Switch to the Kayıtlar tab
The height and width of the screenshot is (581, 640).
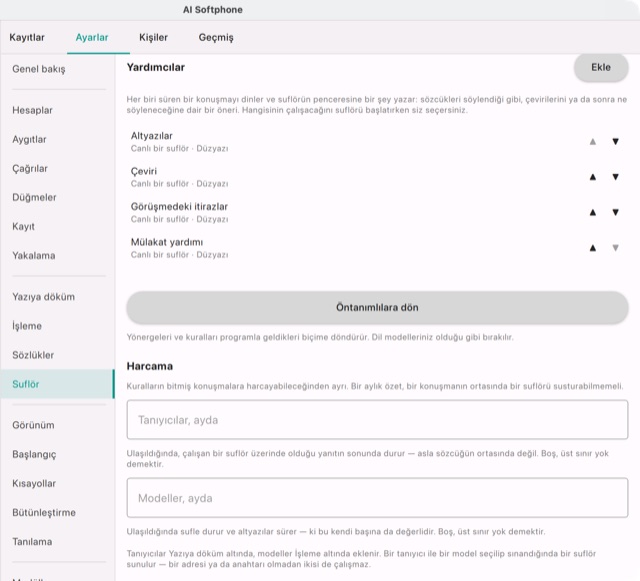[x=27, y=37]
